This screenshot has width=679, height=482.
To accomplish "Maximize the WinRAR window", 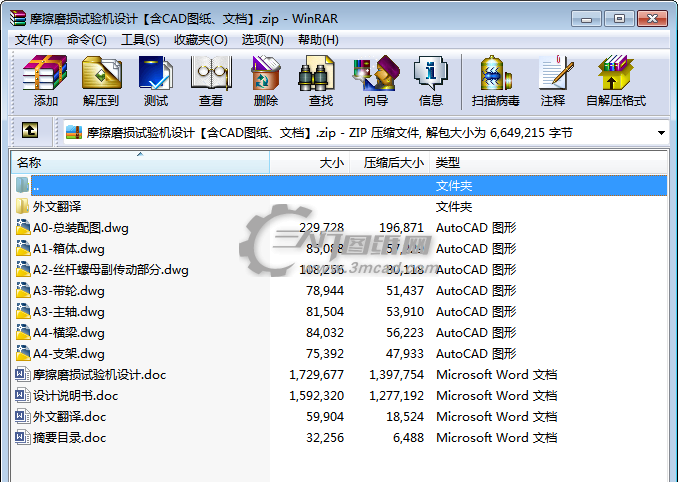I will pyautogui.click(x=619, y=19).
